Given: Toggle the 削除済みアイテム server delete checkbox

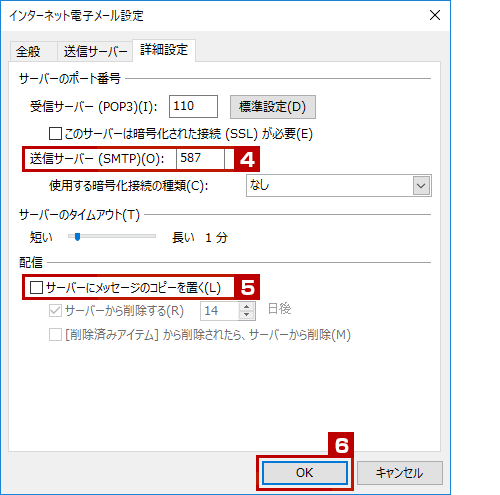Looking at the screenshot, I should [x=55, y=335].
